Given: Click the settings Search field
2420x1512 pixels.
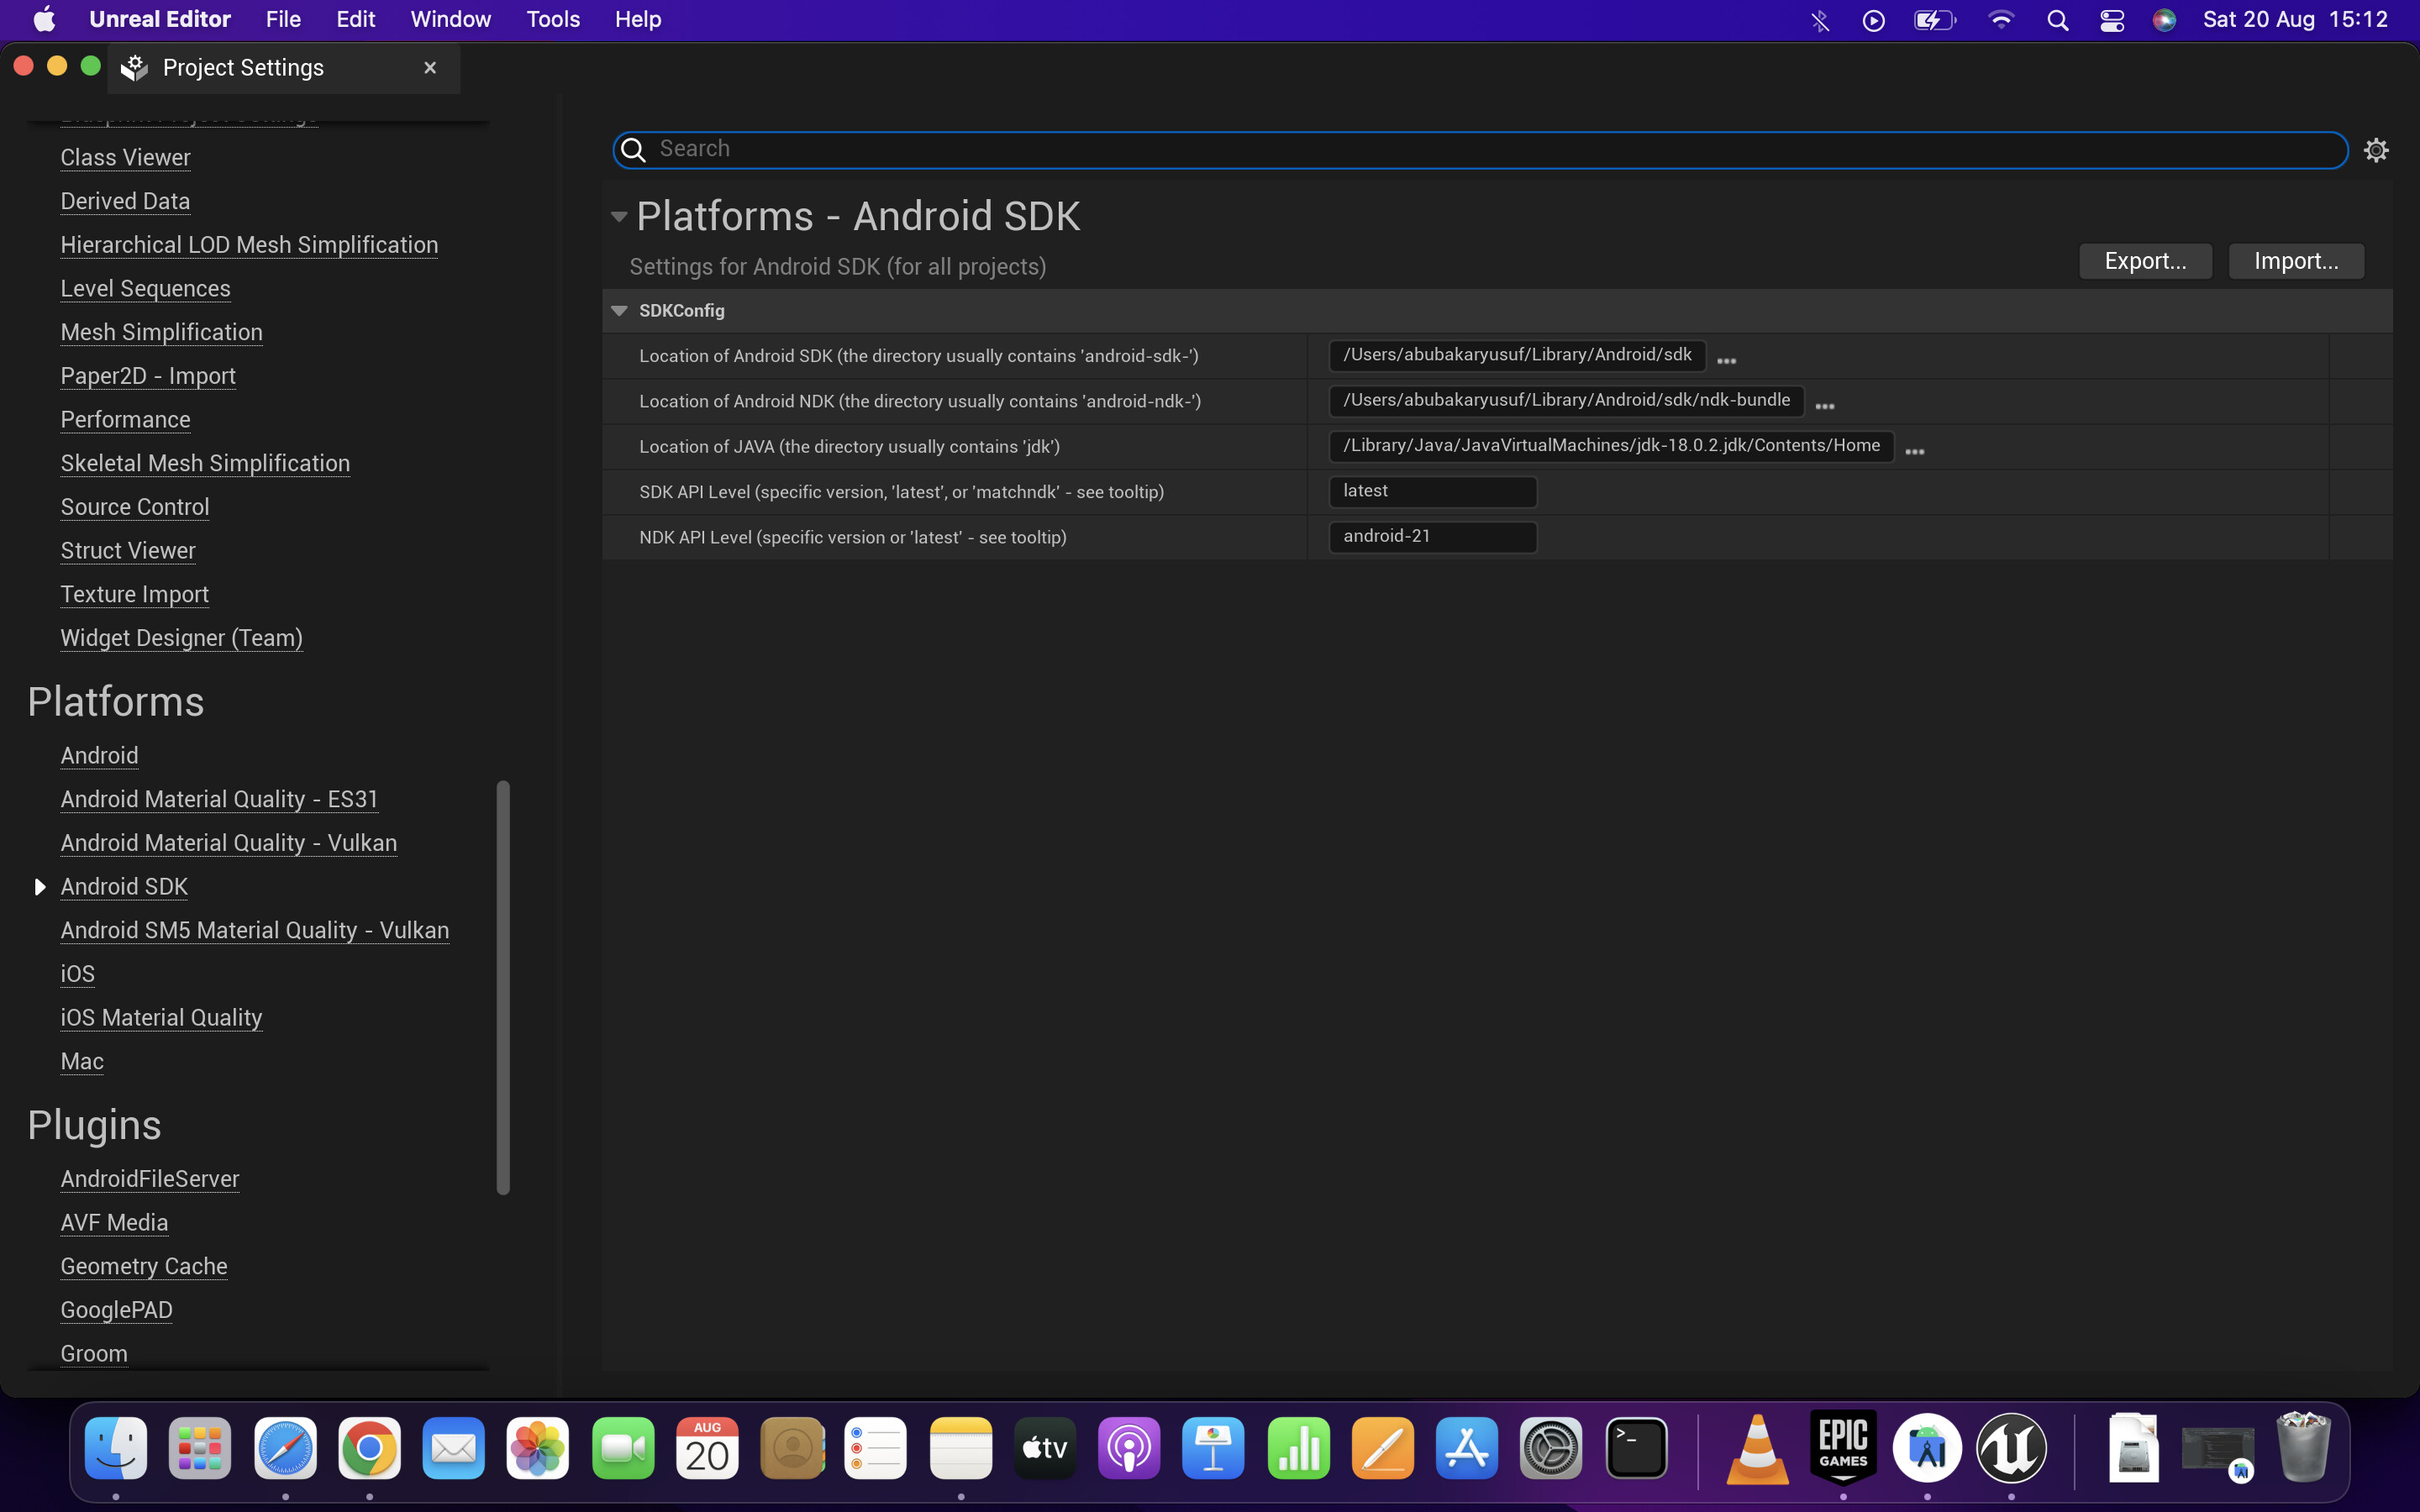Looking at the screenshot, I should click(x=1480, y=150).
